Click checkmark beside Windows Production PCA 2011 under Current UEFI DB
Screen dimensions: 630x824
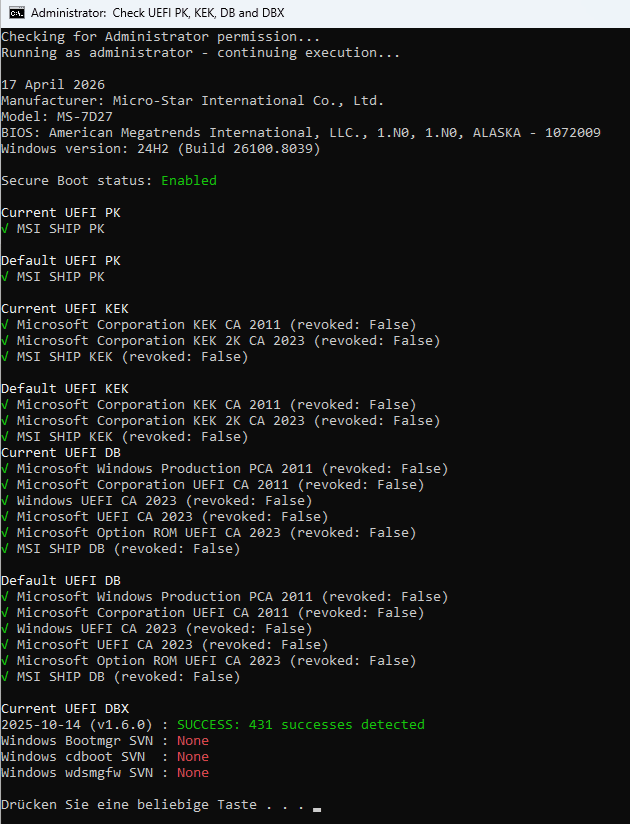pos(5,469)
